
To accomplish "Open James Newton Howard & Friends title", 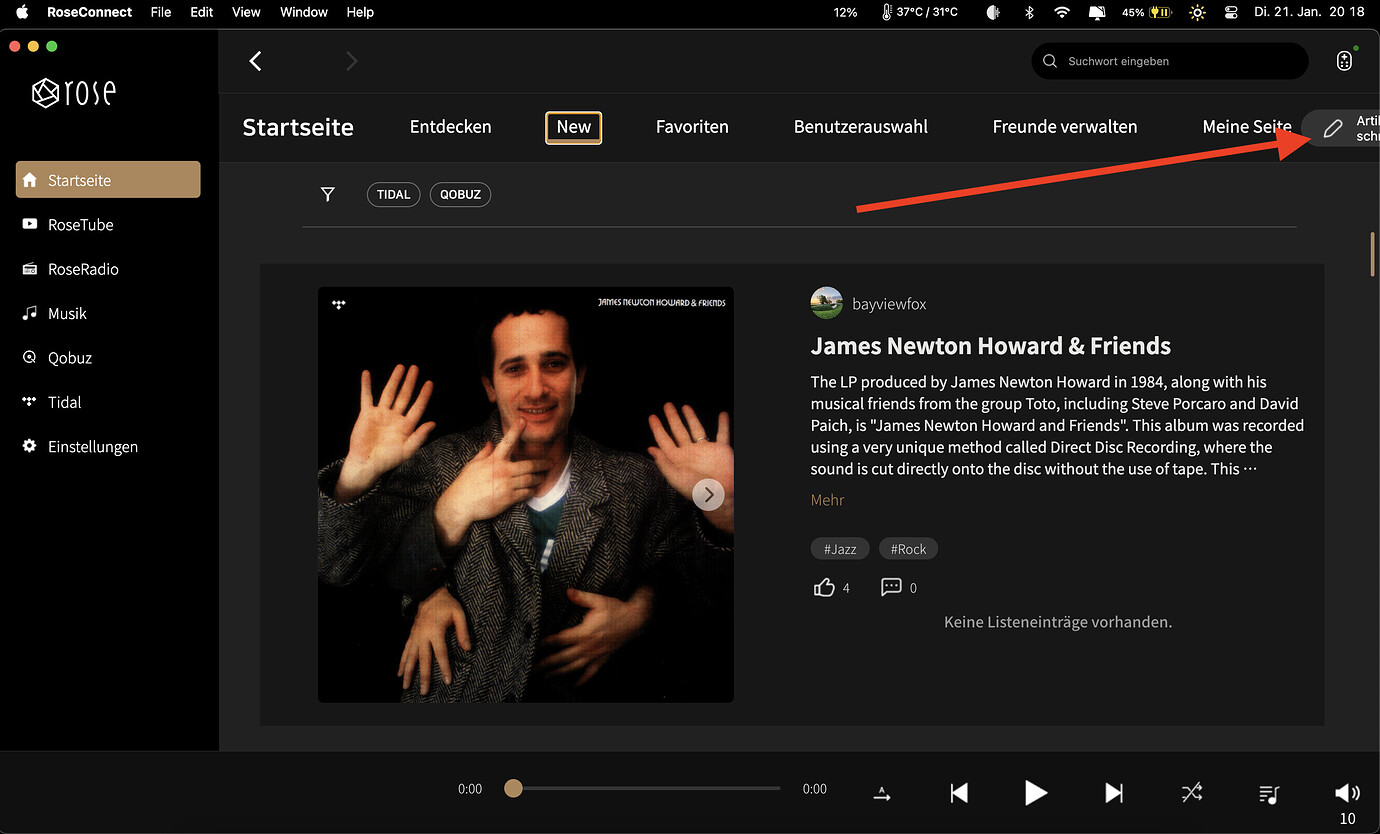I will [x=991, y=346].
